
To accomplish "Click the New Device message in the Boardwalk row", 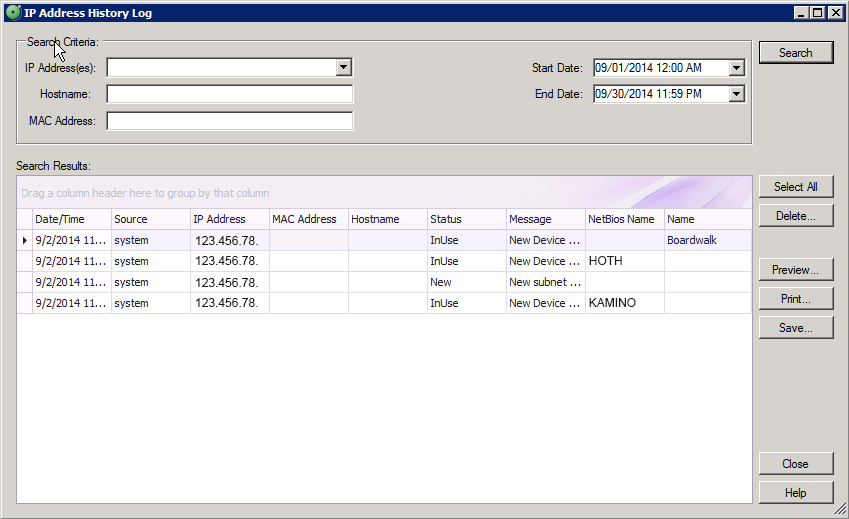I will [546, 240].
